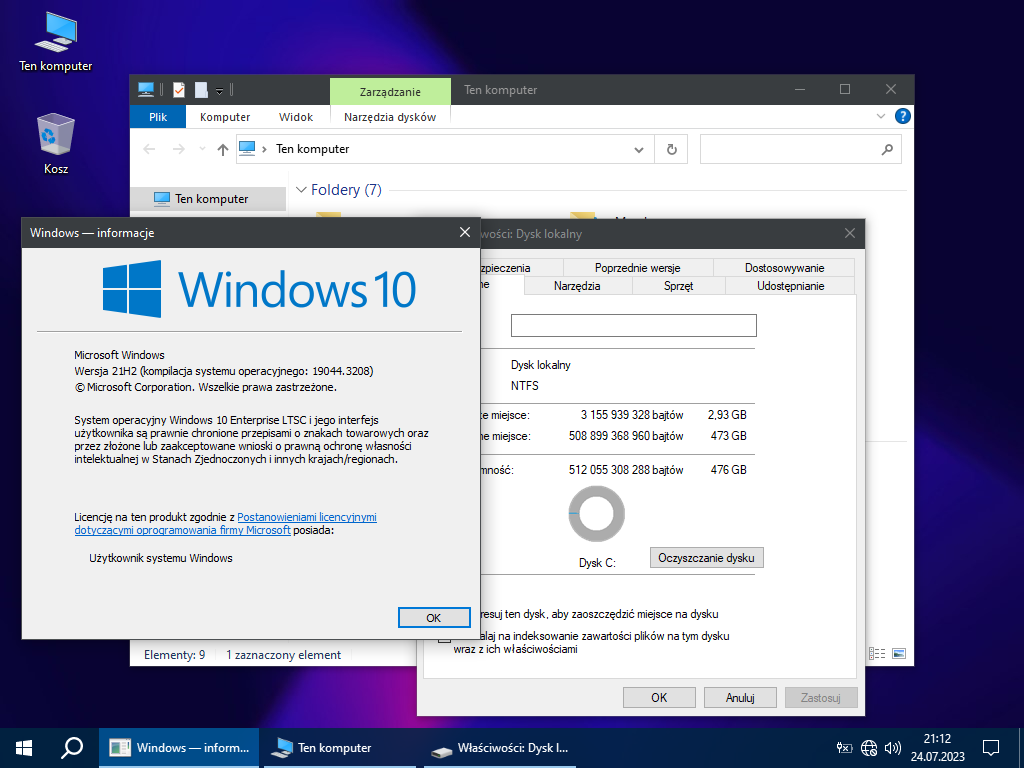The width and height of the screenshot is (1024, 768).
Task: Go up one level with the up arrow
Action: 223,149
